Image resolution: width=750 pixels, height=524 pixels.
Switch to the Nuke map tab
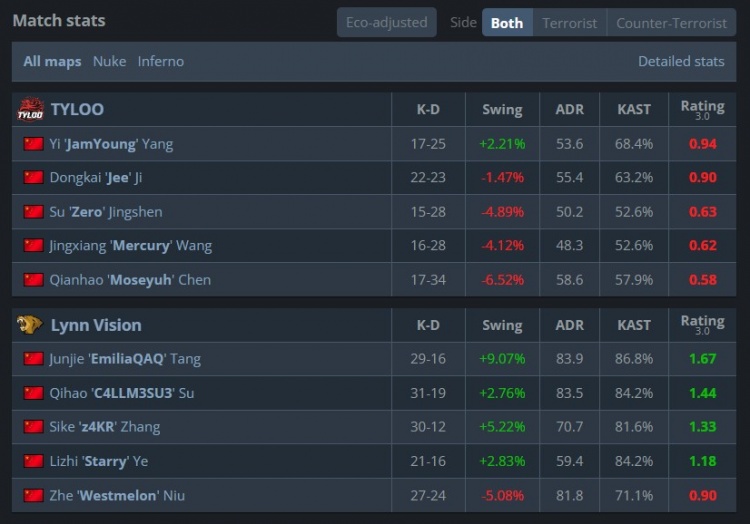(x=110, y=61)
